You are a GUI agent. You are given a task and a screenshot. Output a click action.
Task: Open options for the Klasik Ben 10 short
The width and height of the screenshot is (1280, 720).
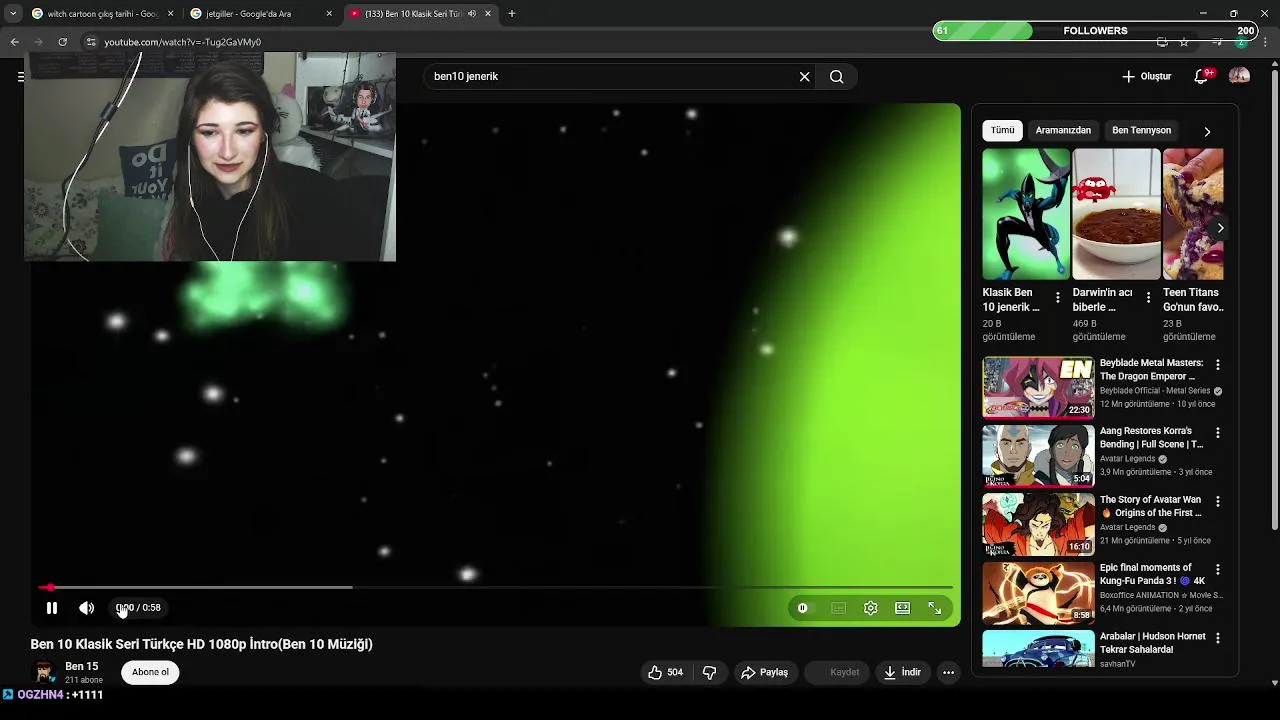coord(1058,298)
